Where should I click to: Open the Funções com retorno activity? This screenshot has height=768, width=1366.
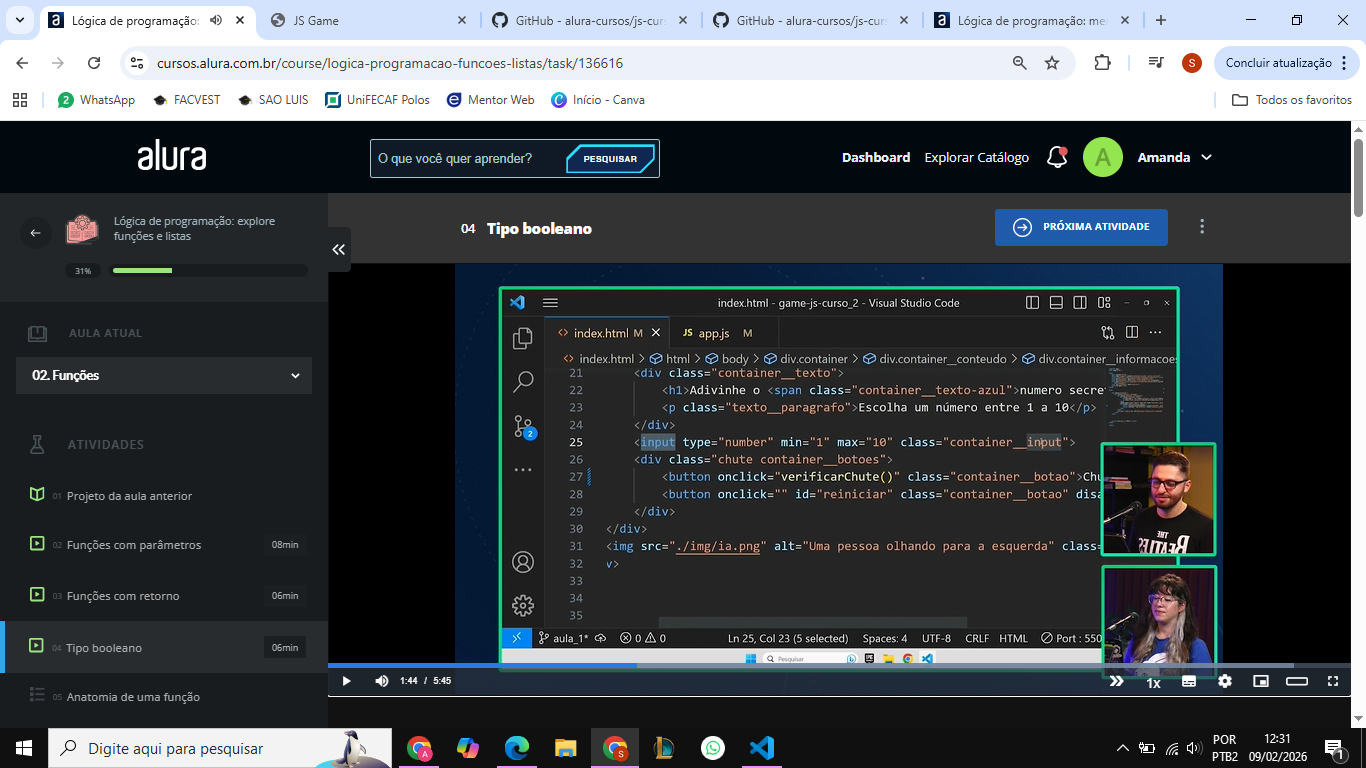pos(123,596)
